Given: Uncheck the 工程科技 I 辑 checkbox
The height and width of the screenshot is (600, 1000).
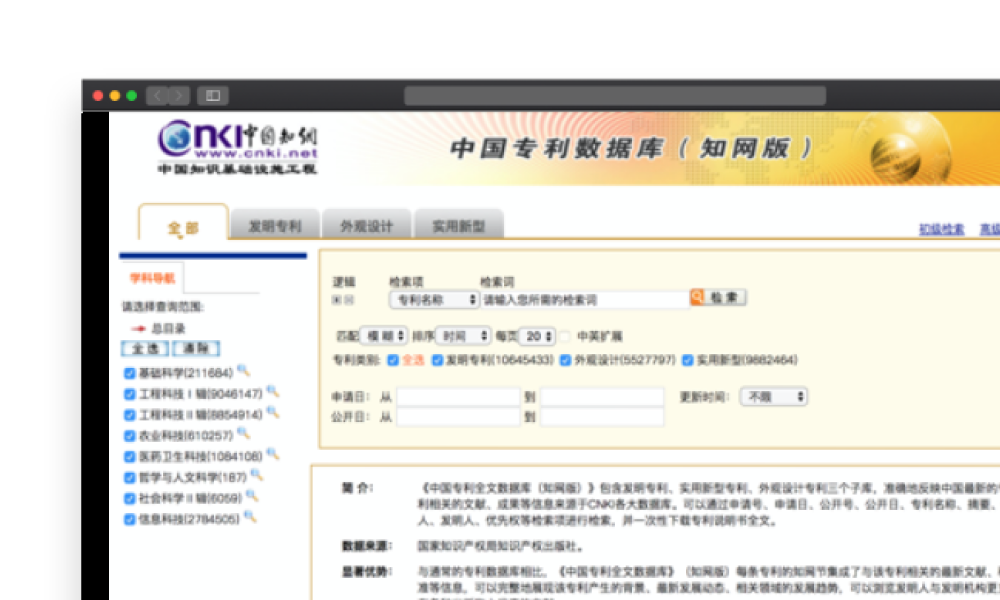Looking at the screenshot, I should pos(129,394).
